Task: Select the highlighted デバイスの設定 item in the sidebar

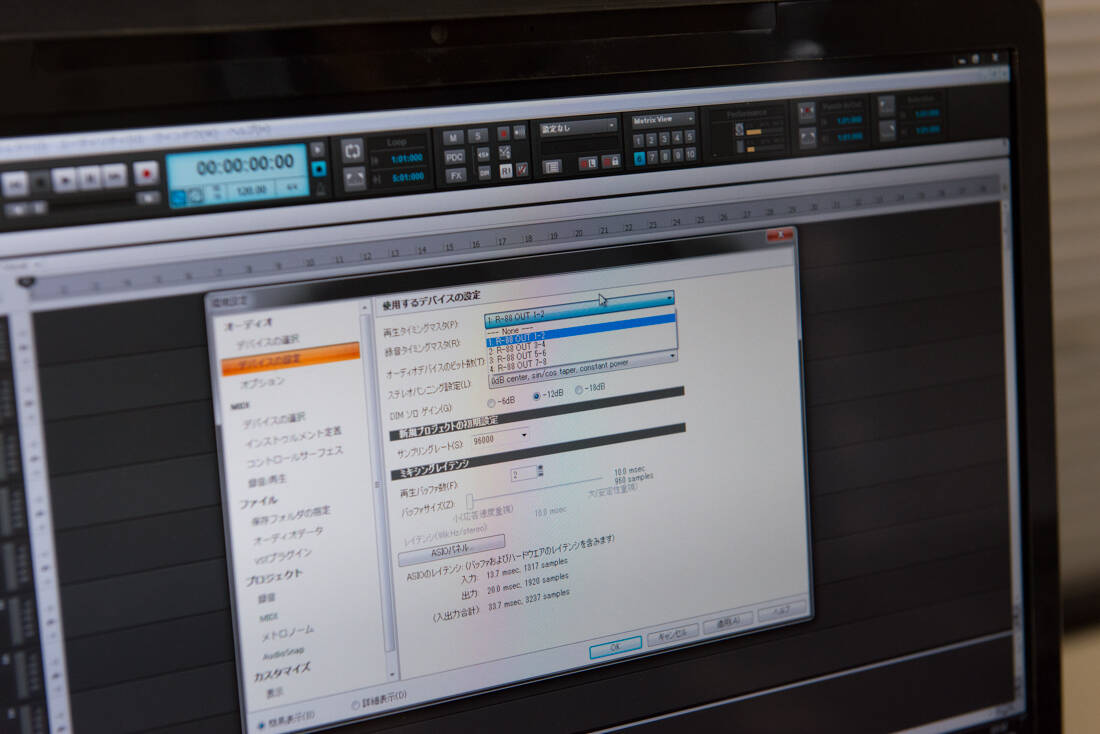Action: click(290, 358)
